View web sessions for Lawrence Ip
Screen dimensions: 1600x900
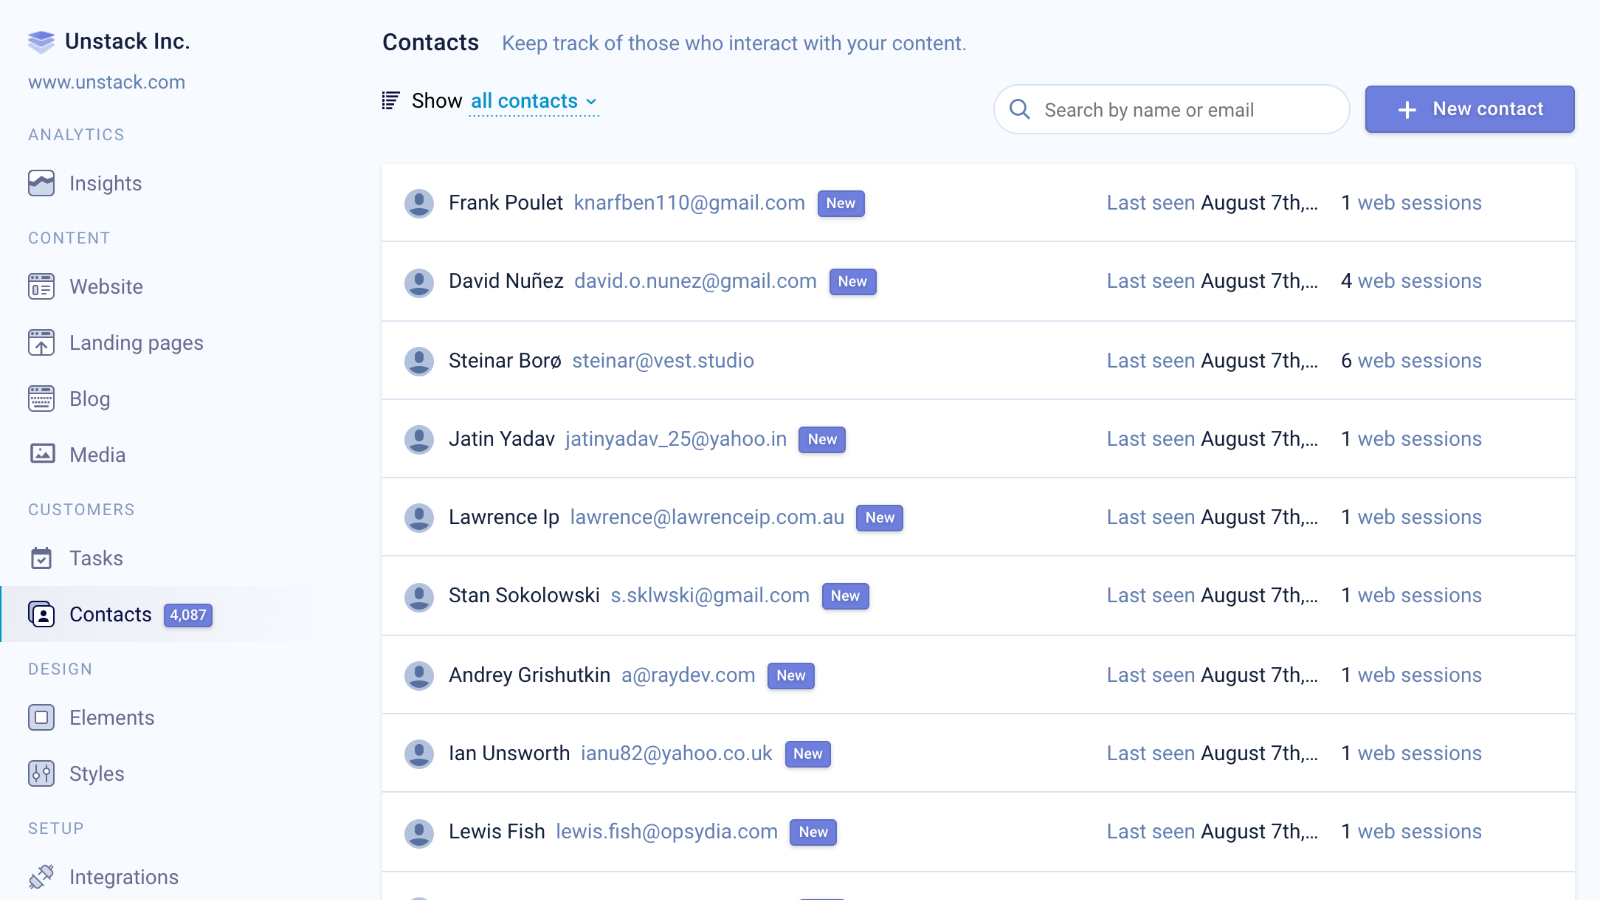click(1419, 517)
